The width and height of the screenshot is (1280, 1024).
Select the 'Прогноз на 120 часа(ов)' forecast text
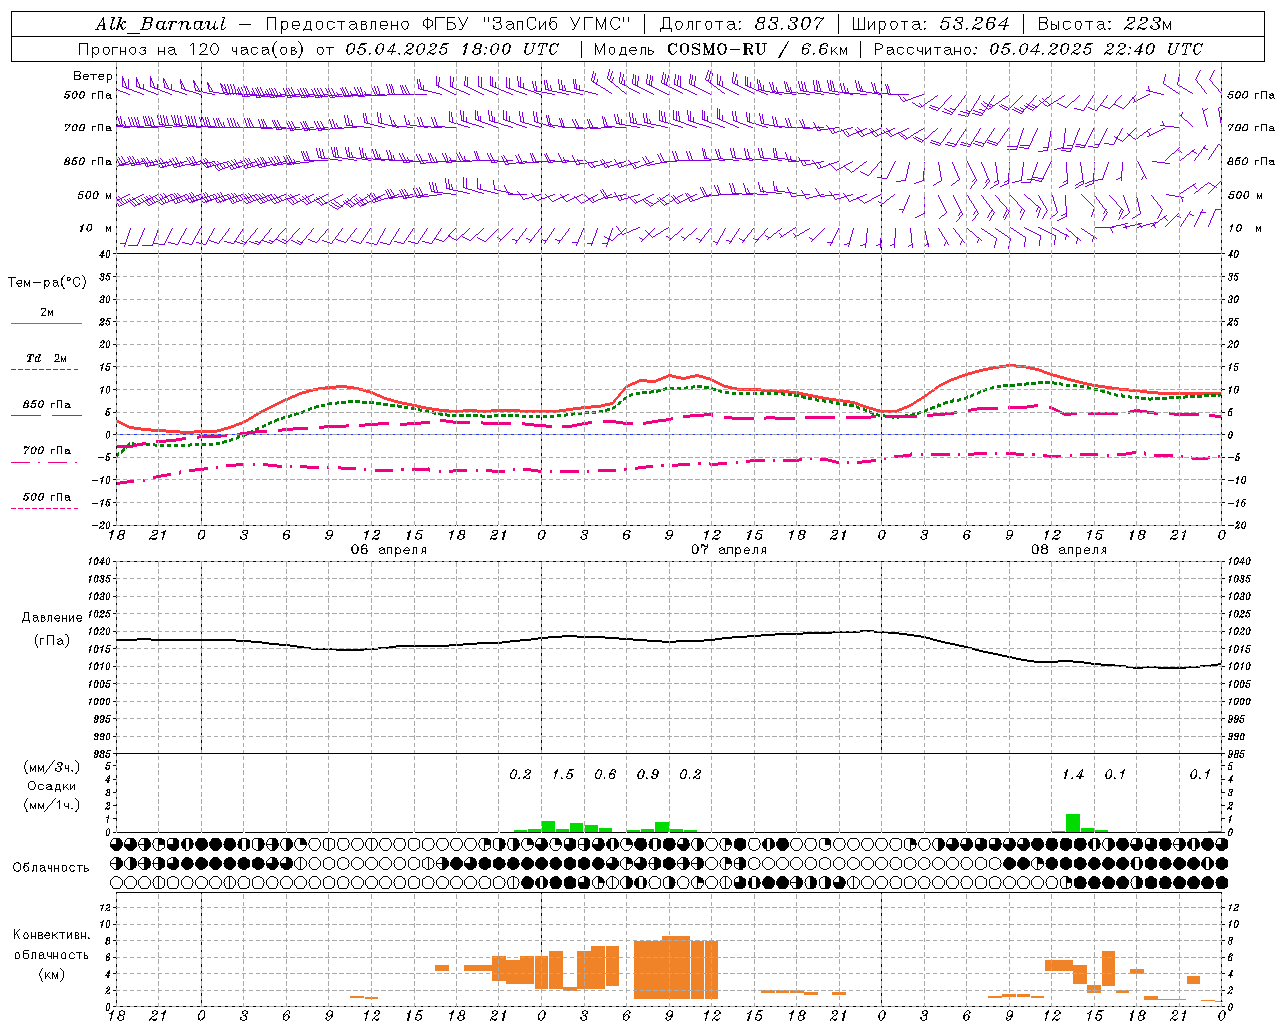tap(192, 49)
